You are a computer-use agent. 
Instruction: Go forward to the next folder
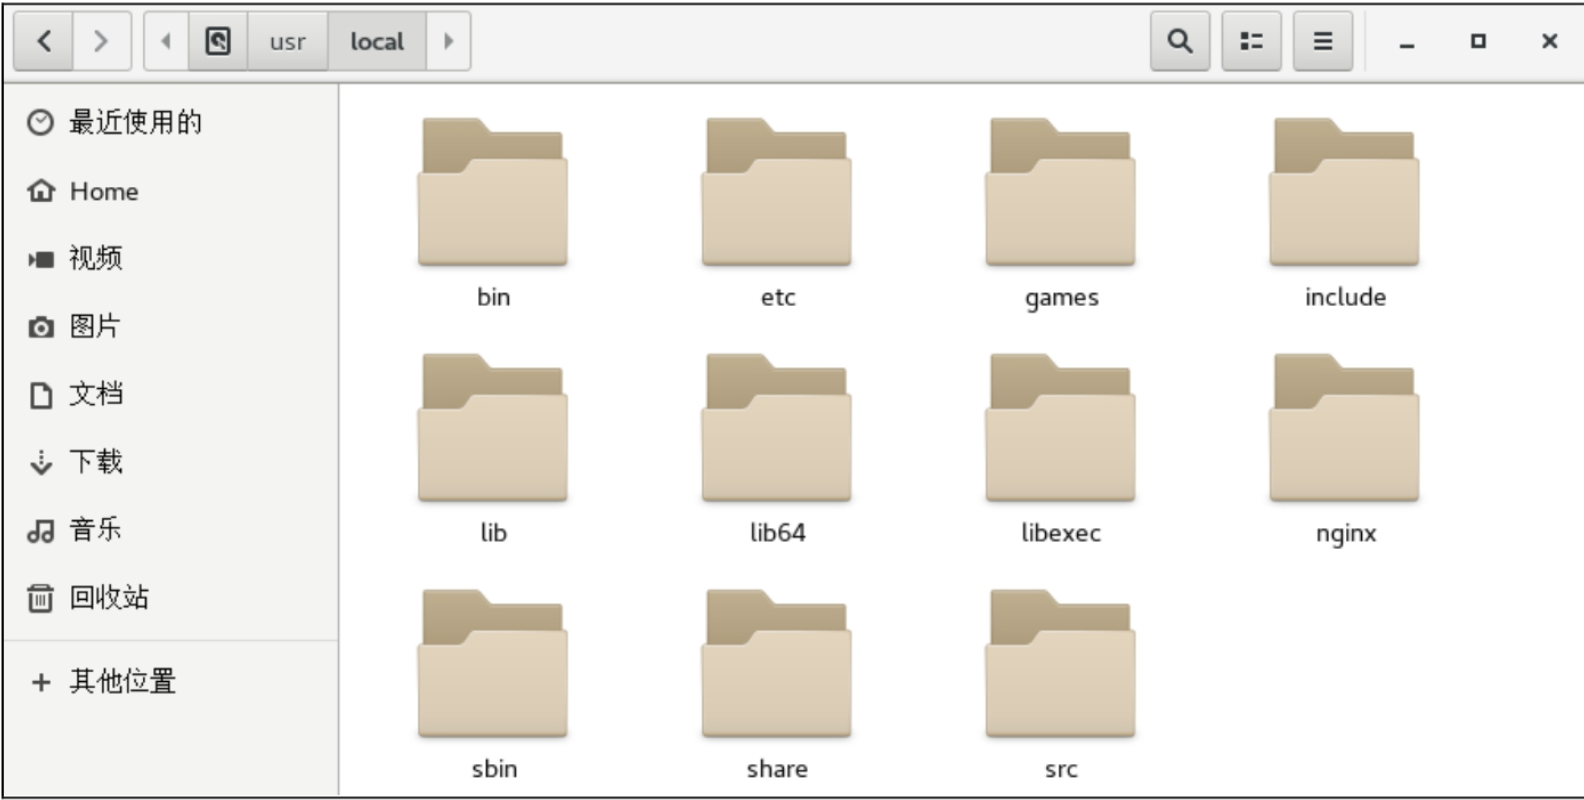tap(101, 41)
